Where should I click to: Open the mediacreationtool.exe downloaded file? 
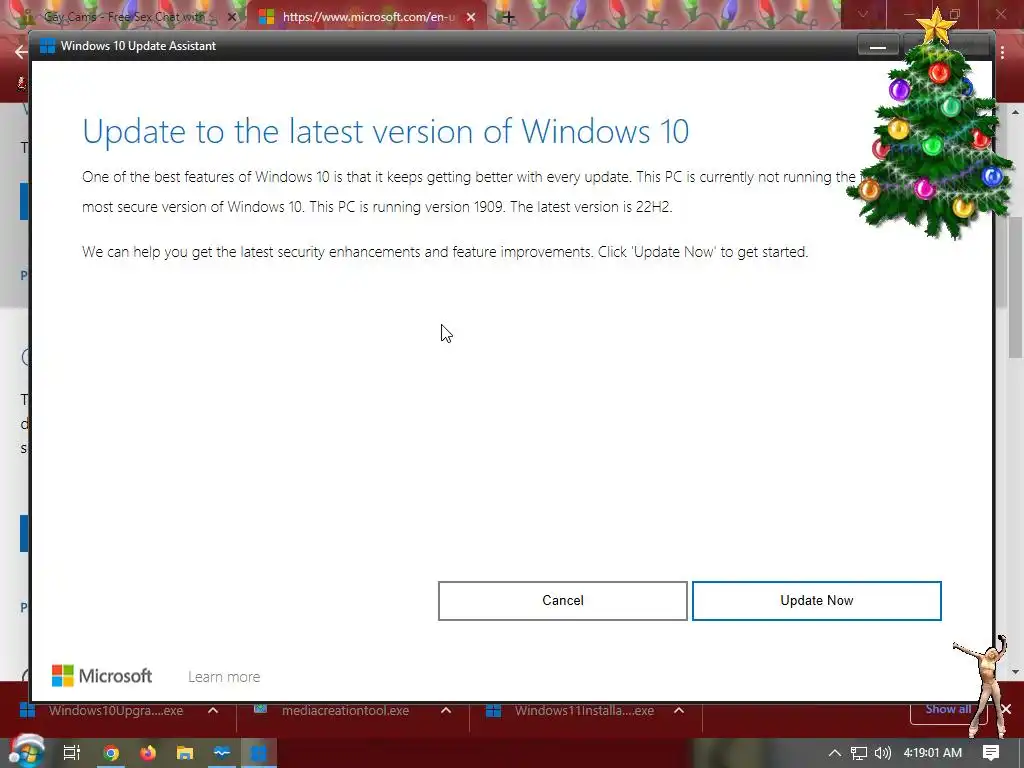click(345, 711)
